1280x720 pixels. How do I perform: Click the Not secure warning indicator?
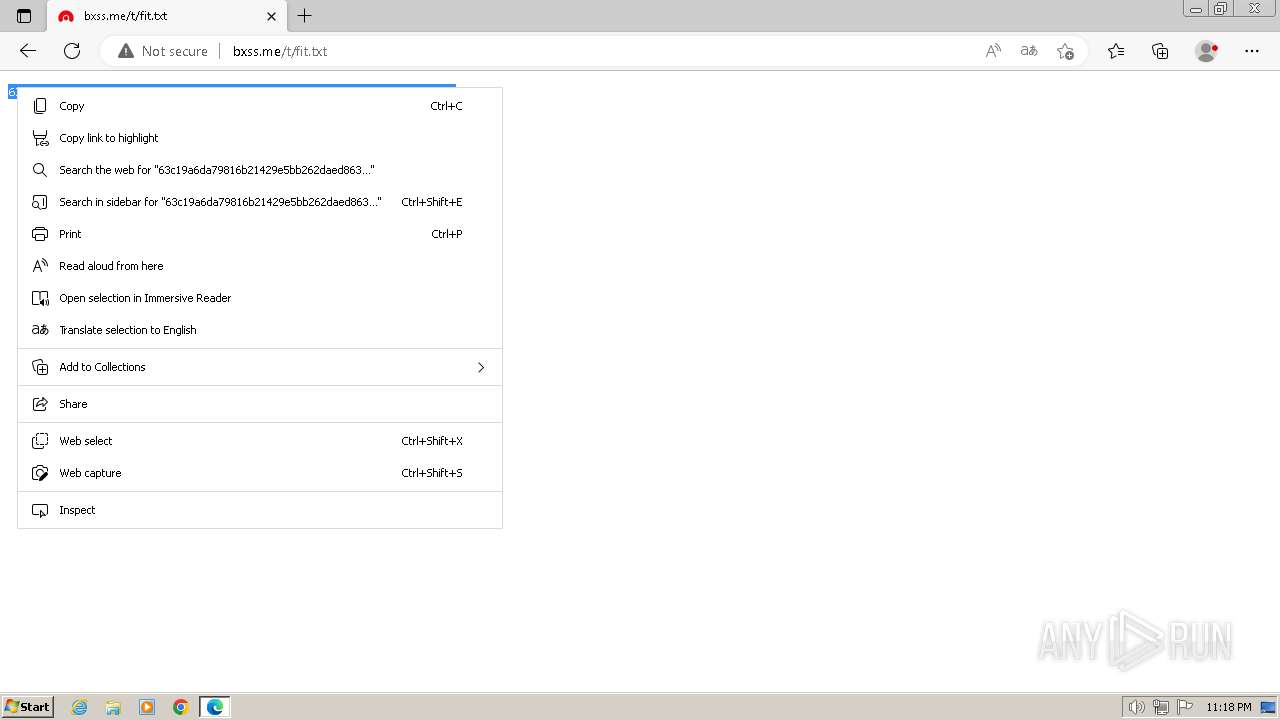[x=163, y=51]
